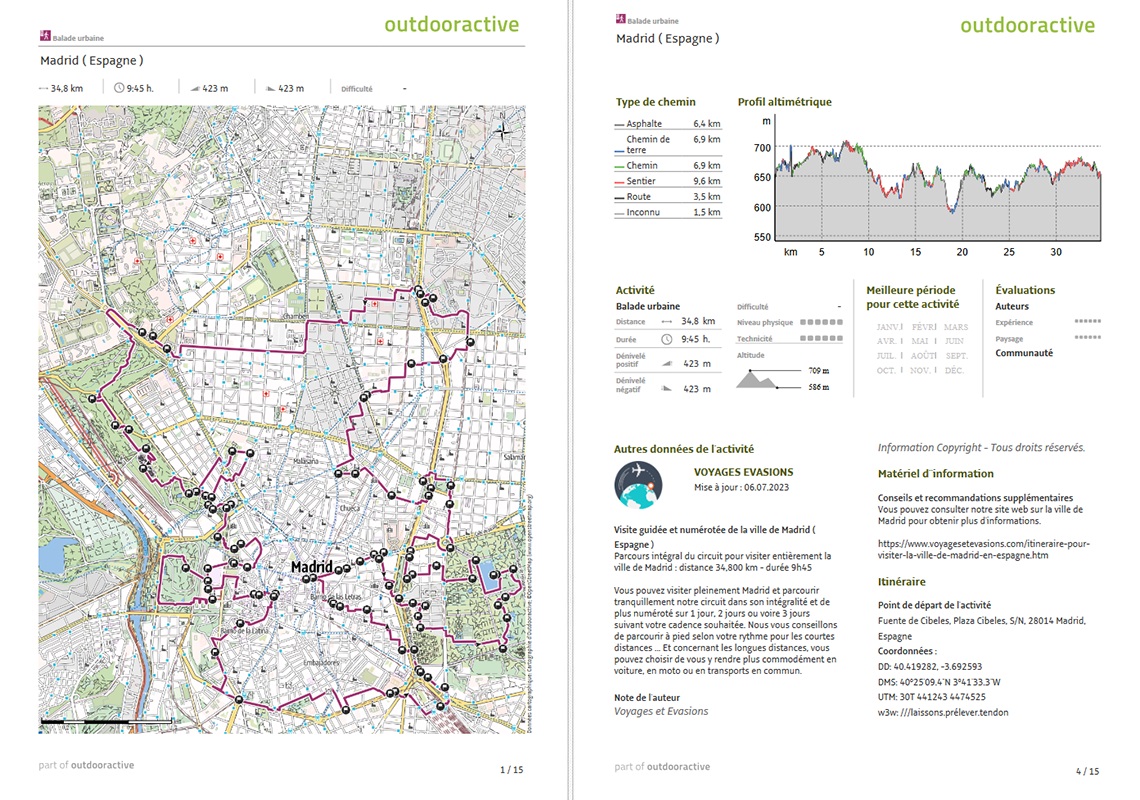Click 'Point de départ de l'activité' label
1140x800 pixels.
(934, 605)
